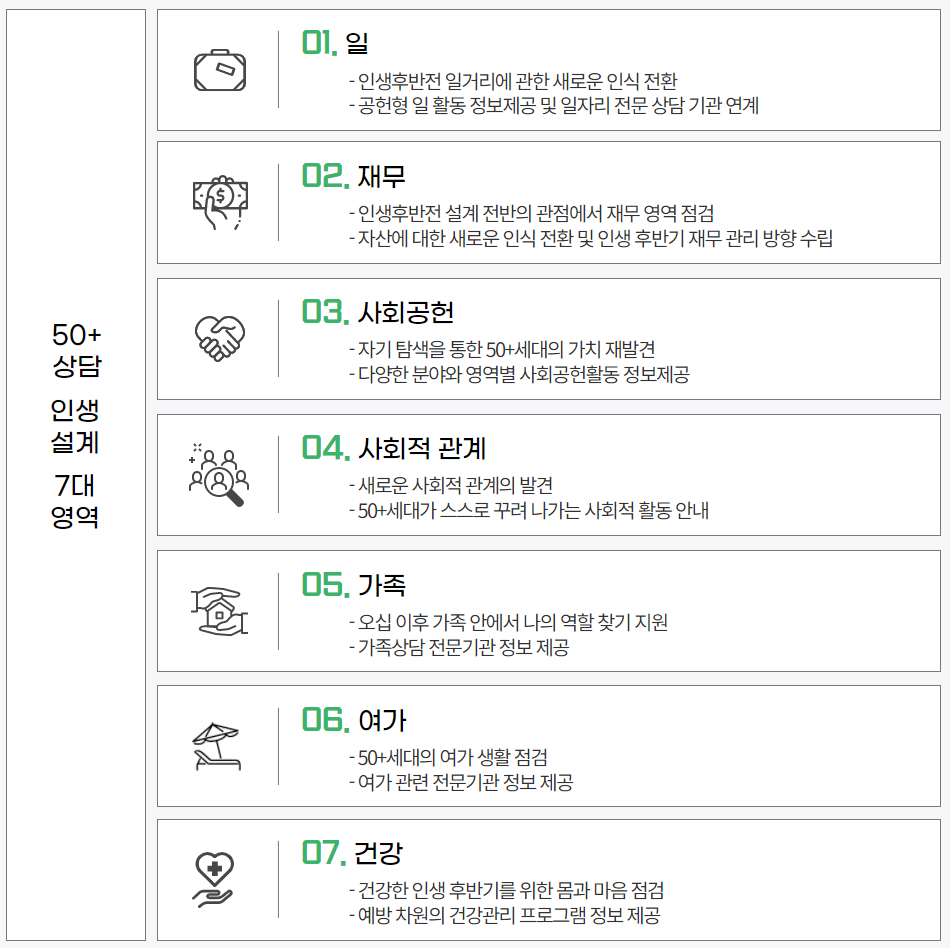Click the beach umbrella icon for 여가
Viewport: 950px width, 948px height.
coord(217,746)
